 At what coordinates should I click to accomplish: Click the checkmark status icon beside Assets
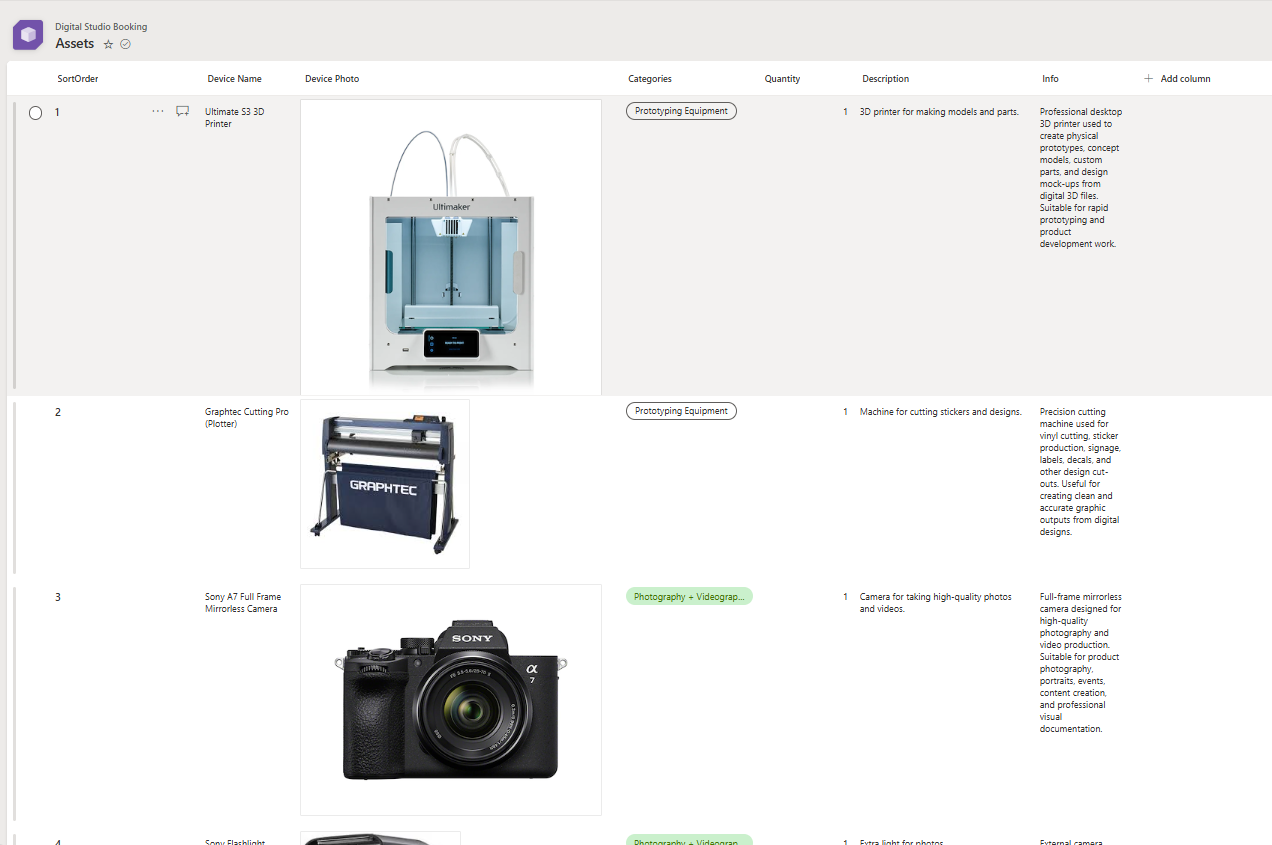(125, 44)
